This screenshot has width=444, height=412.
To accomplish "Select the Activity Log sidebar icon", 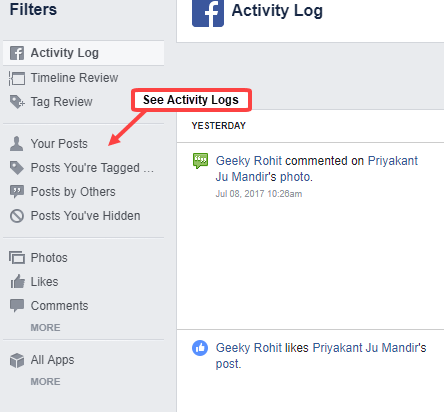I will tap(17, 53).
